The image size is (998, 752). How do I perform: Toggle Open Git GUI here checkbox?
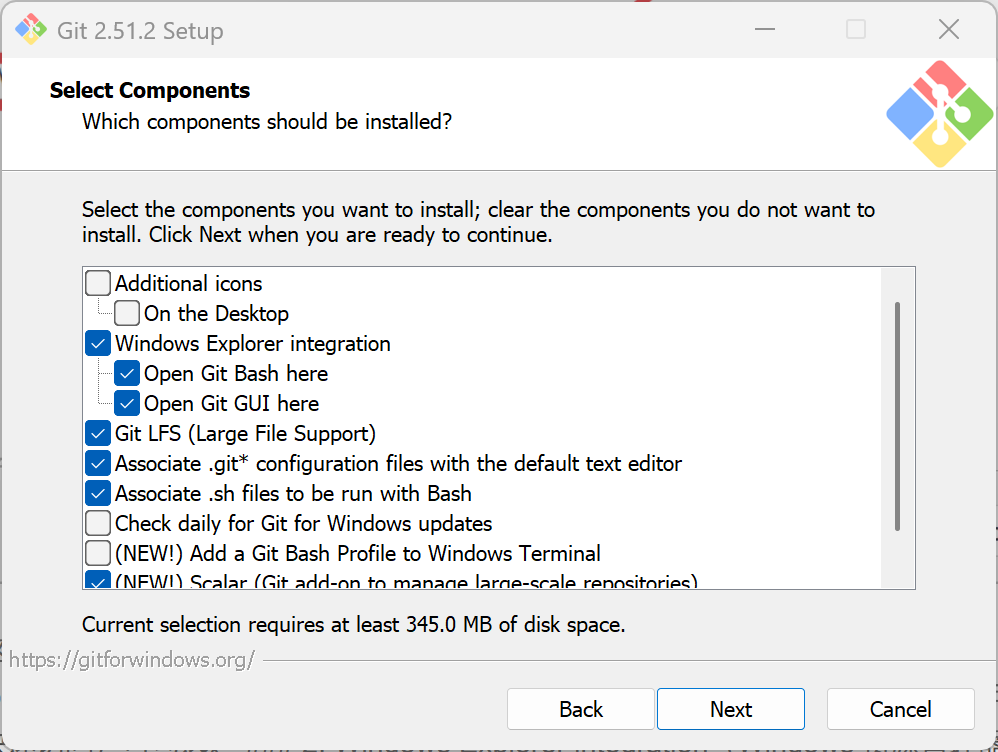[127, 404]
